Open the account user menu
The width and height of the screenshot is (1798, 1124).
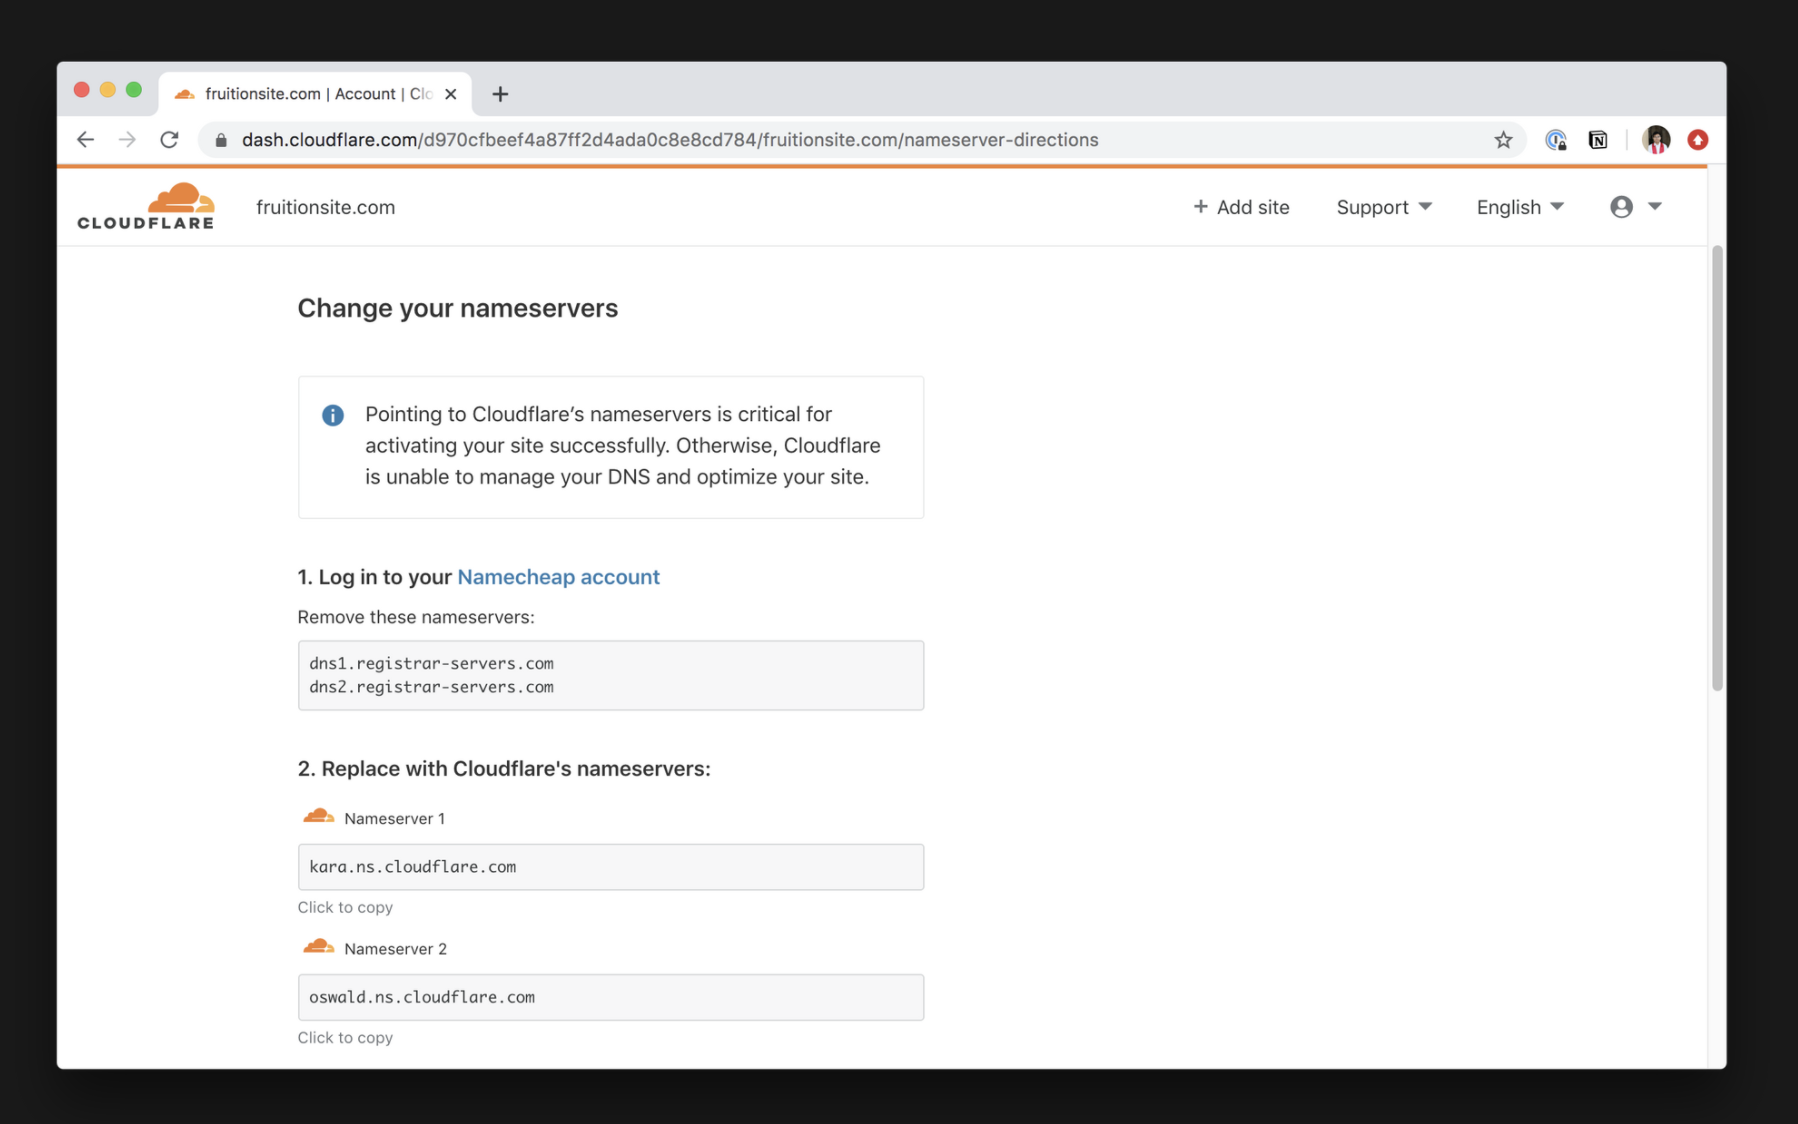(1635, 207)
